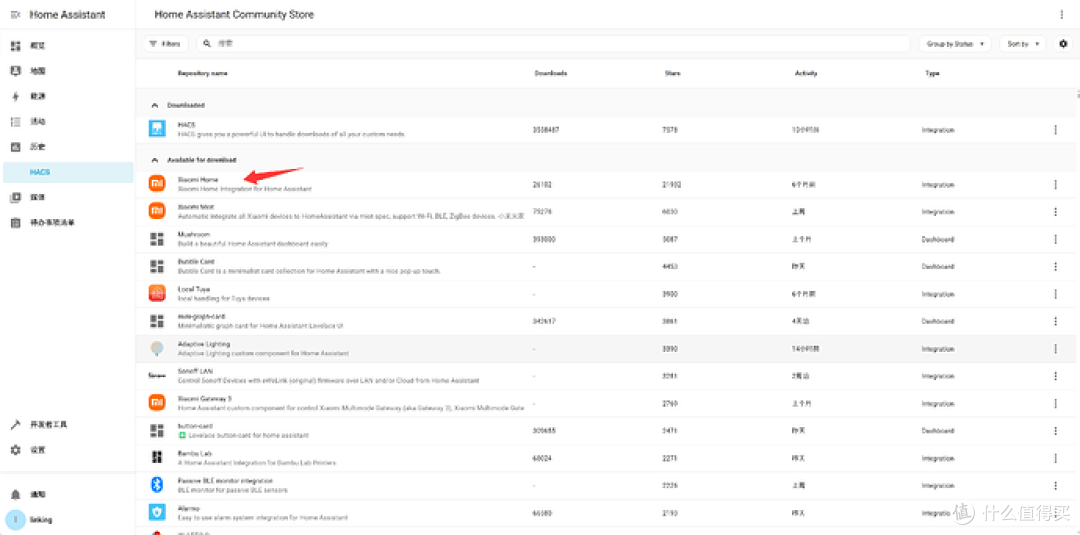1080x535 pixels.
Task: Click the Home Assistant Community Store title
Action: (234, 14)
